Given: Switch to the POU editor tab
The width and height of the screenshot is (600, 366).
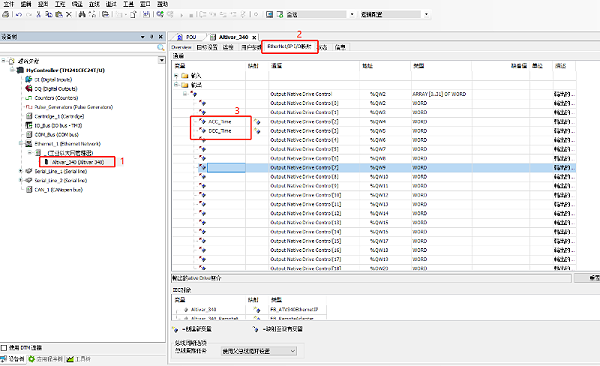Looking at the screenshot, I should pos(187,37).
